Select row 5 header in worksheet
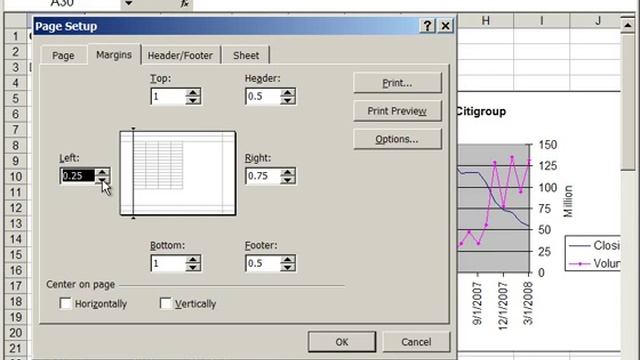This screenshot has width=640, height=360. coord(16,98)
